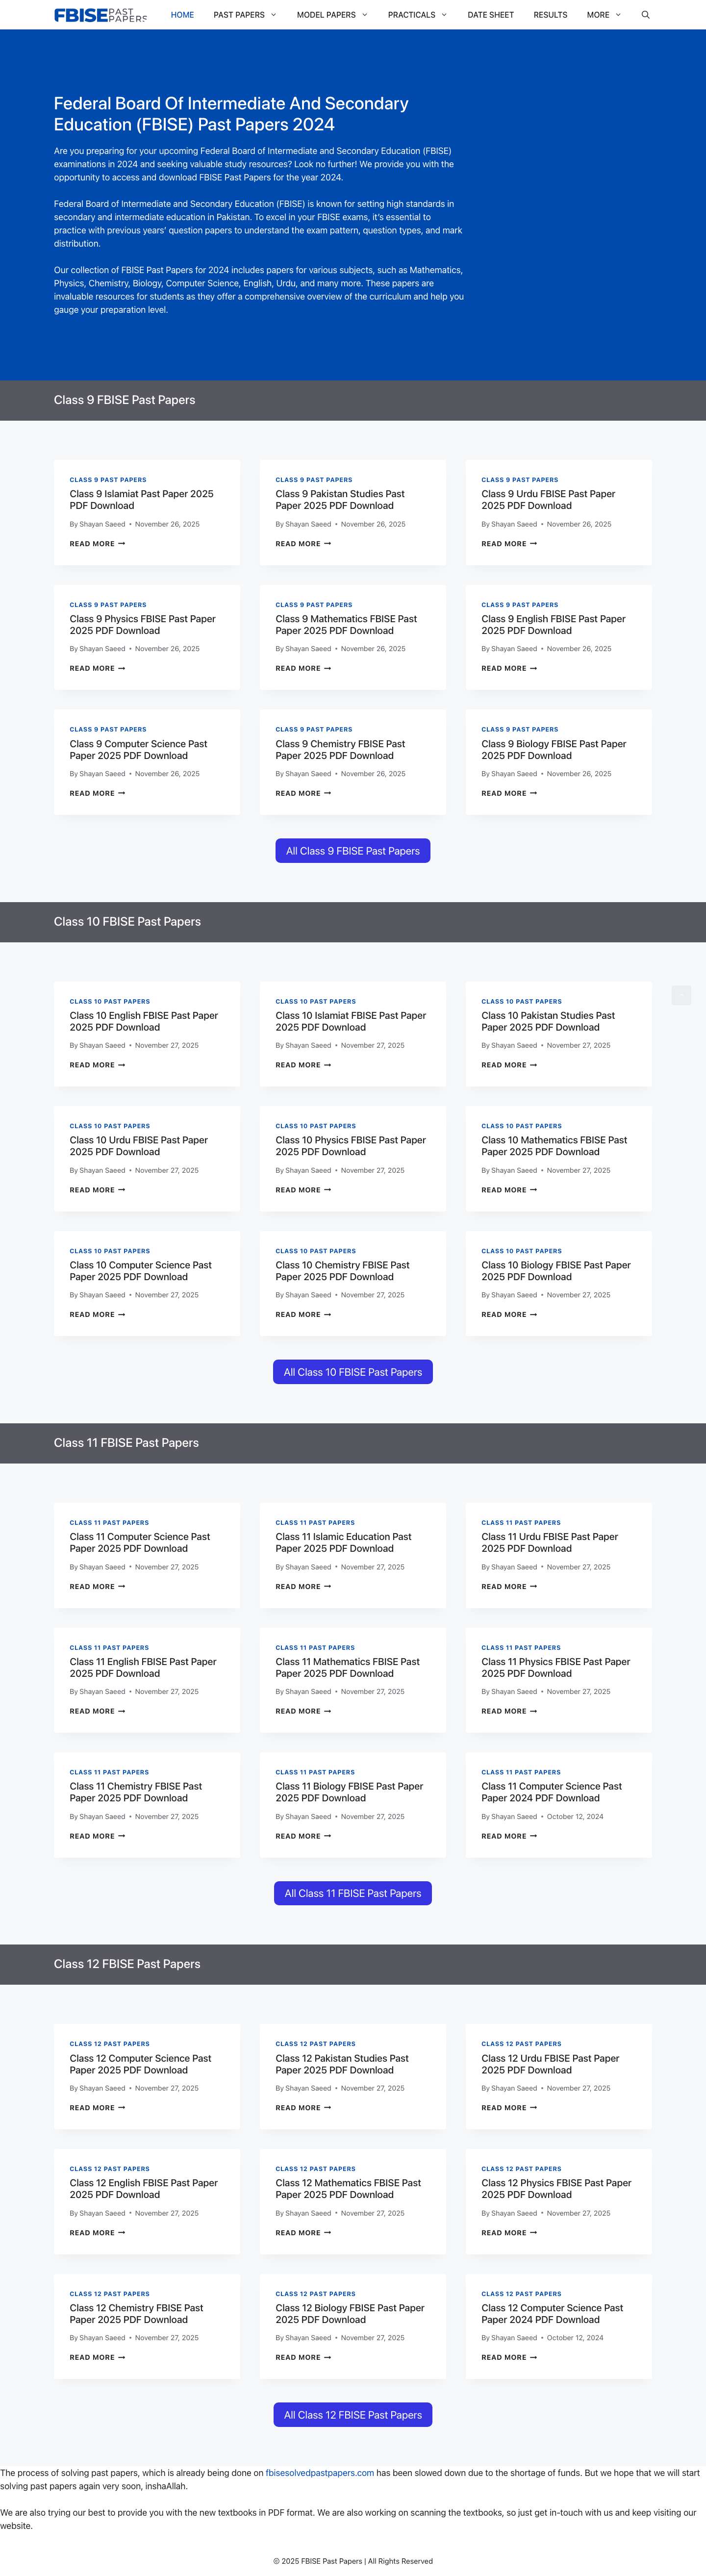Read more on Class 10 Physics paper
This screenshot has width=706, height=2576.
point(303,1190)
